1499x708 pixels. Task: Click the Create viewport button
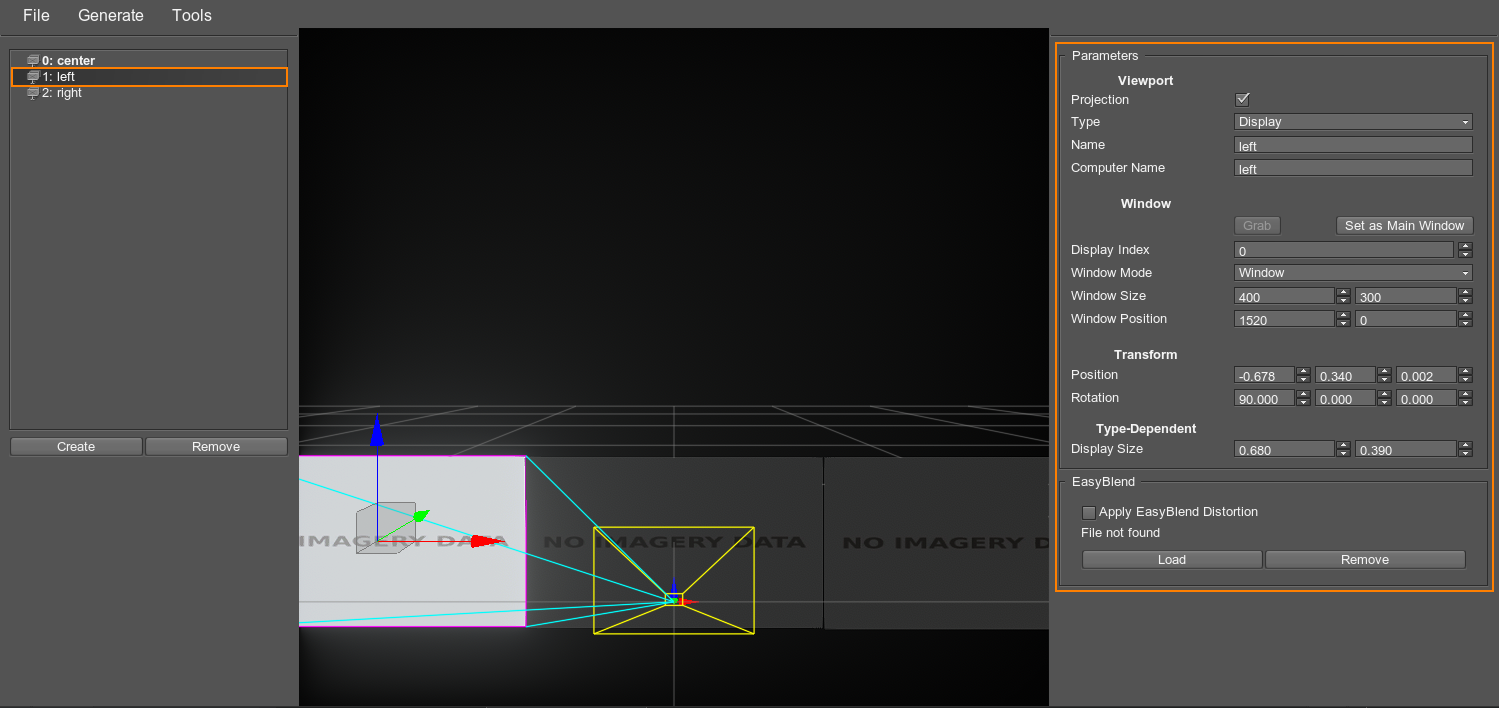point(76,447)
